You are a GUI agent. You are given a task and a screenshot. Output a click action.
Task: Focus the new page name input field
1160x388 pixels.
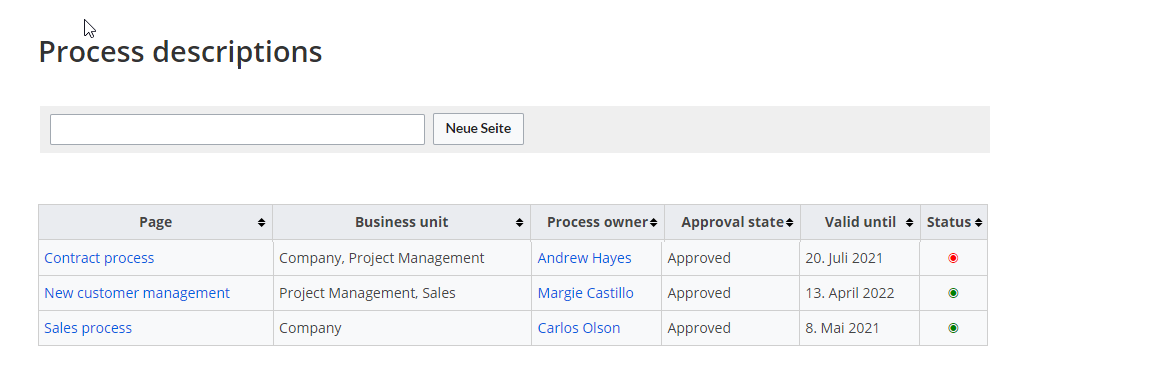point(237,130)
